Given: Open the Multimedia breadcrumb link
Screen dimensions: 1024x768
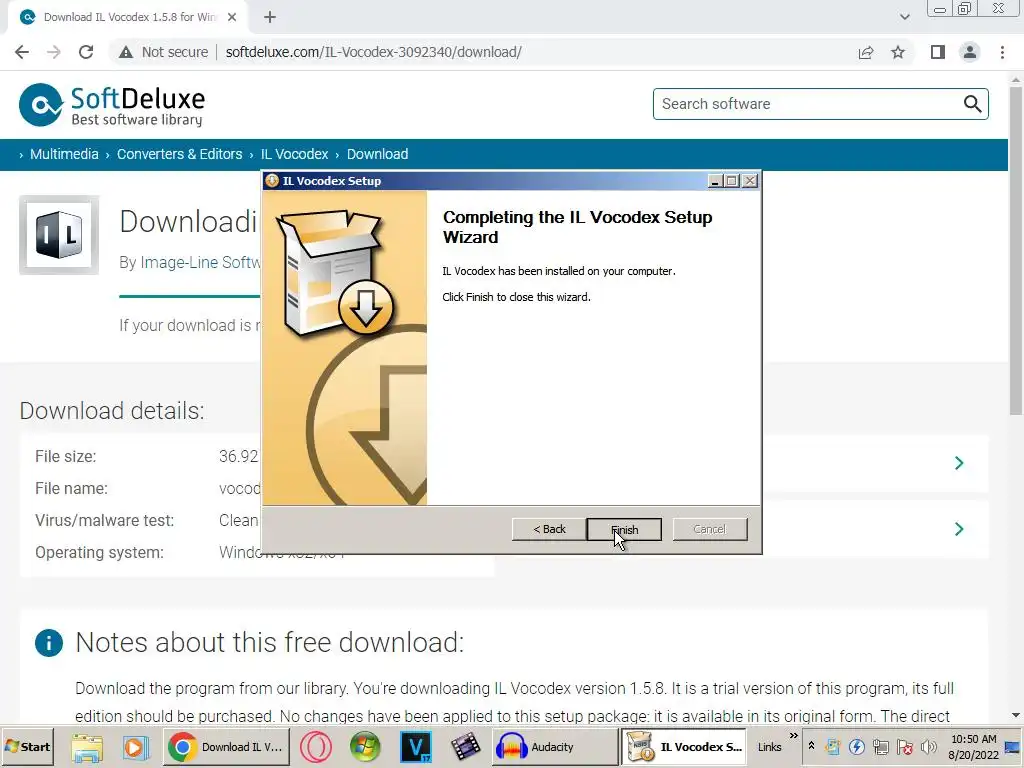Looking at the screenshot, I should click(x=64, y=155).
